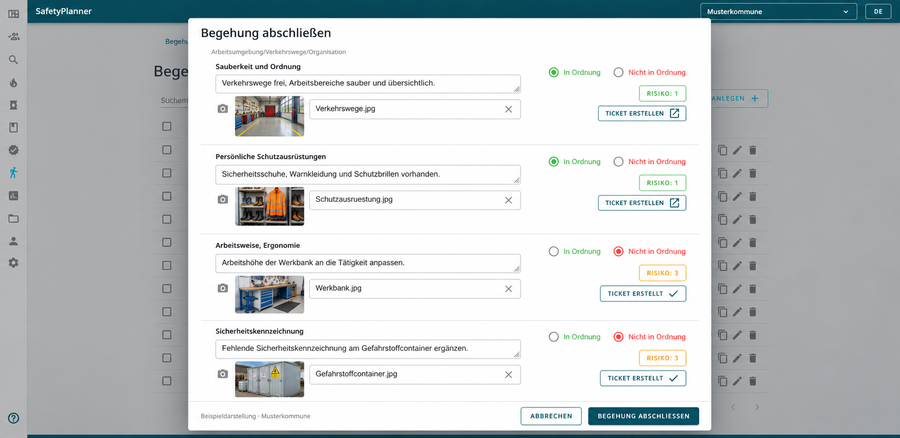
Task: Remove Werkbank.jpg with its X icon
Action: coord(508,289)
